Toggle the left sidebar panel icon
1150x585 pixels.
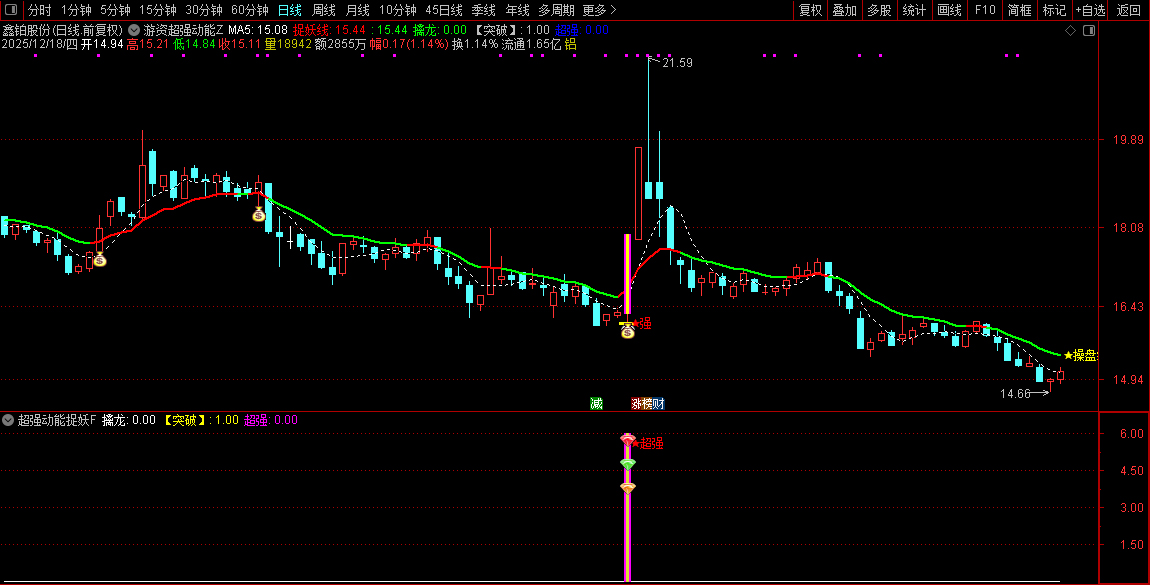tap(10, 10)
